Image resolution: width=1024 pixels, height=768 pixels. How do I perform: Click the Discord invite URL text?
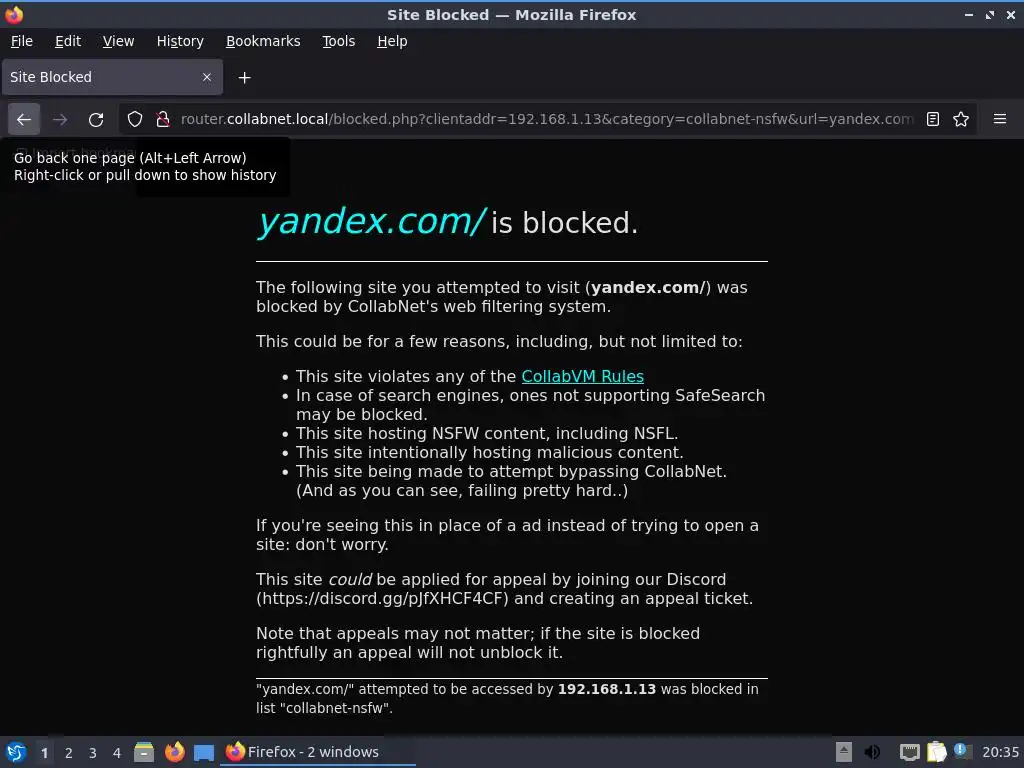[x=383, y=599]
